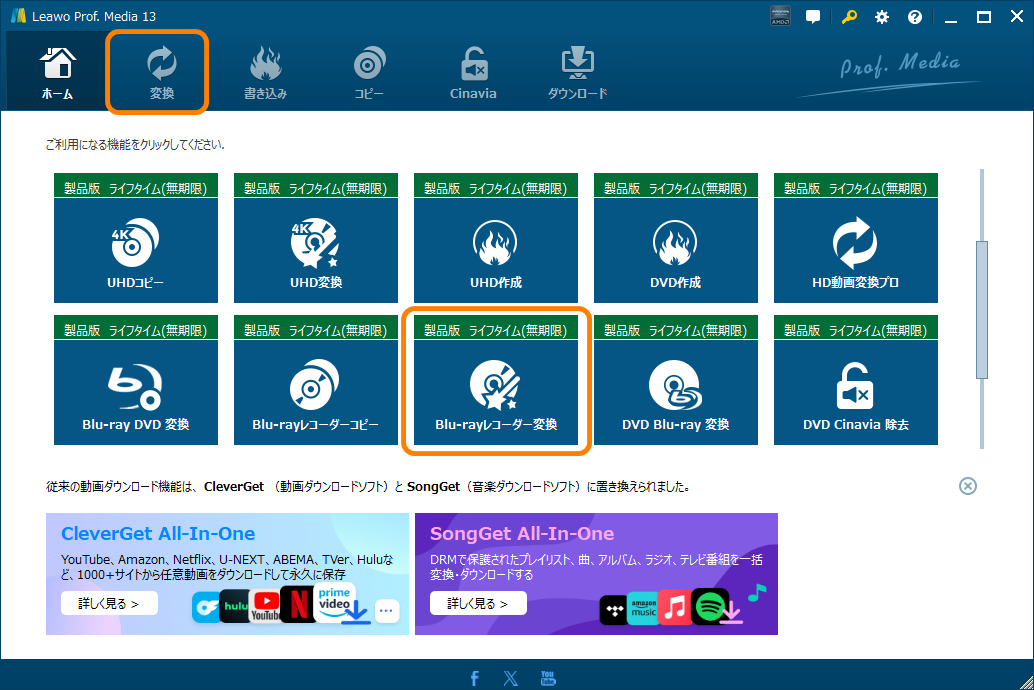Screen dimensions: 1034x690
Task: Click the key activation icon
Action: [x=849, y=16]
